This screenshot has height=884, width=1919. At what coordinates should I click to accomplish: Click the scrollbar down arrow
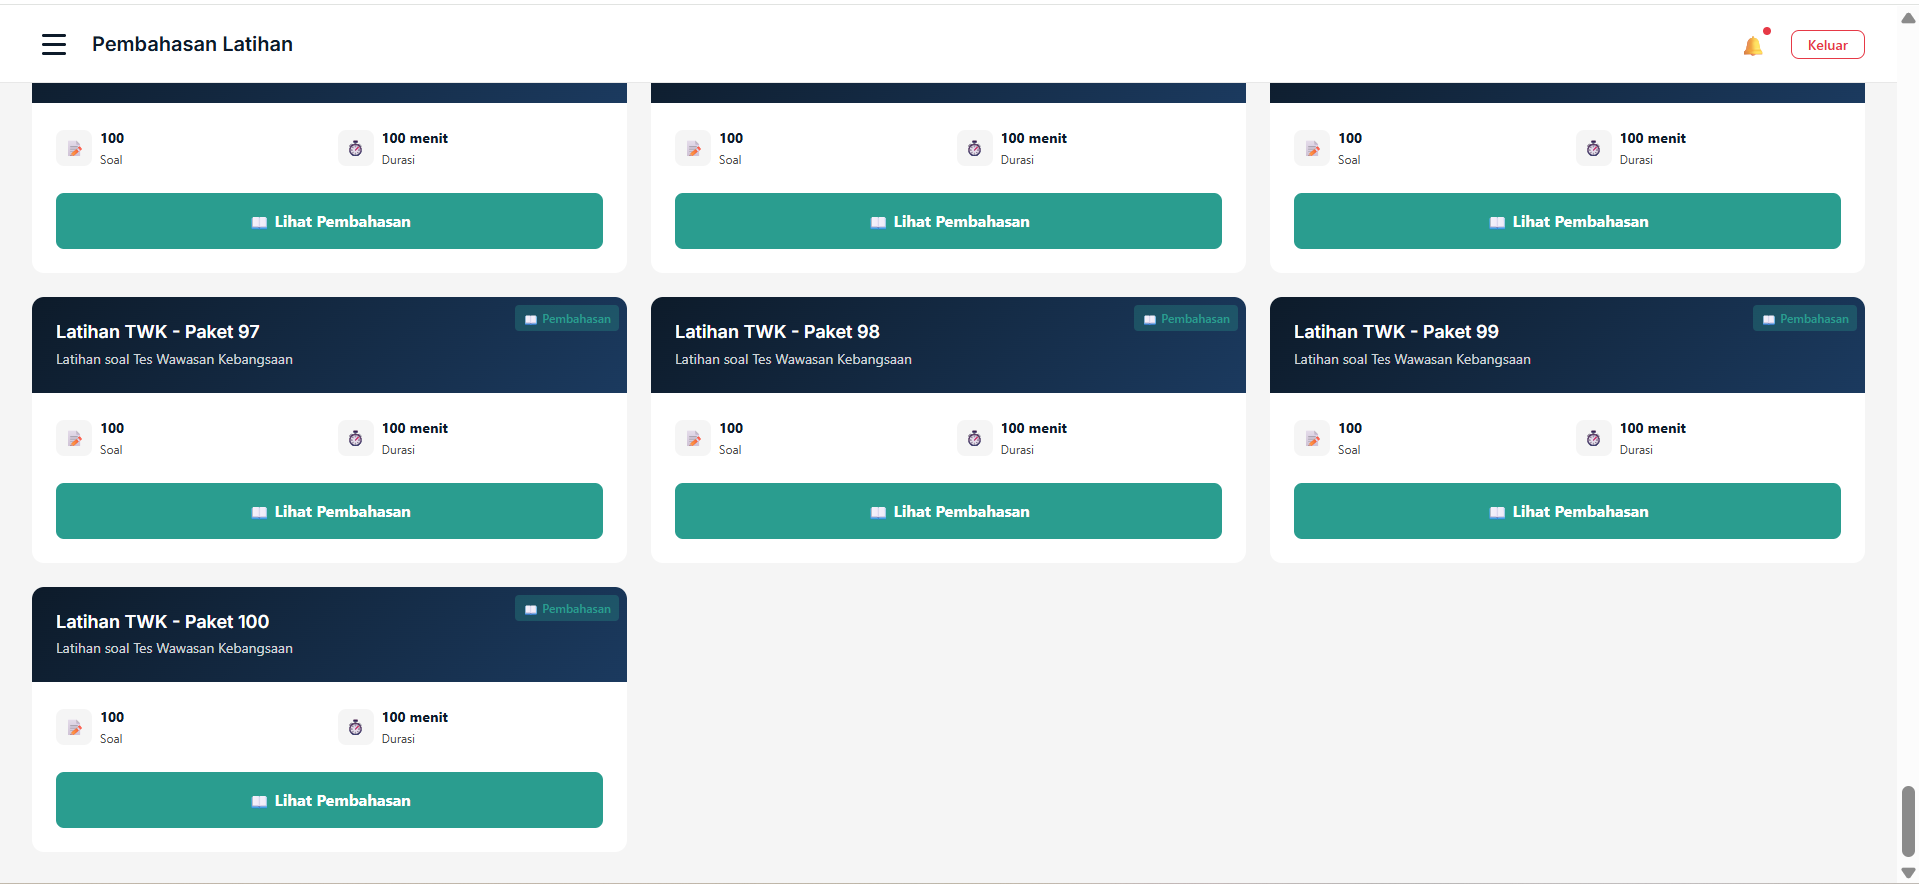tap(1908, 873)
